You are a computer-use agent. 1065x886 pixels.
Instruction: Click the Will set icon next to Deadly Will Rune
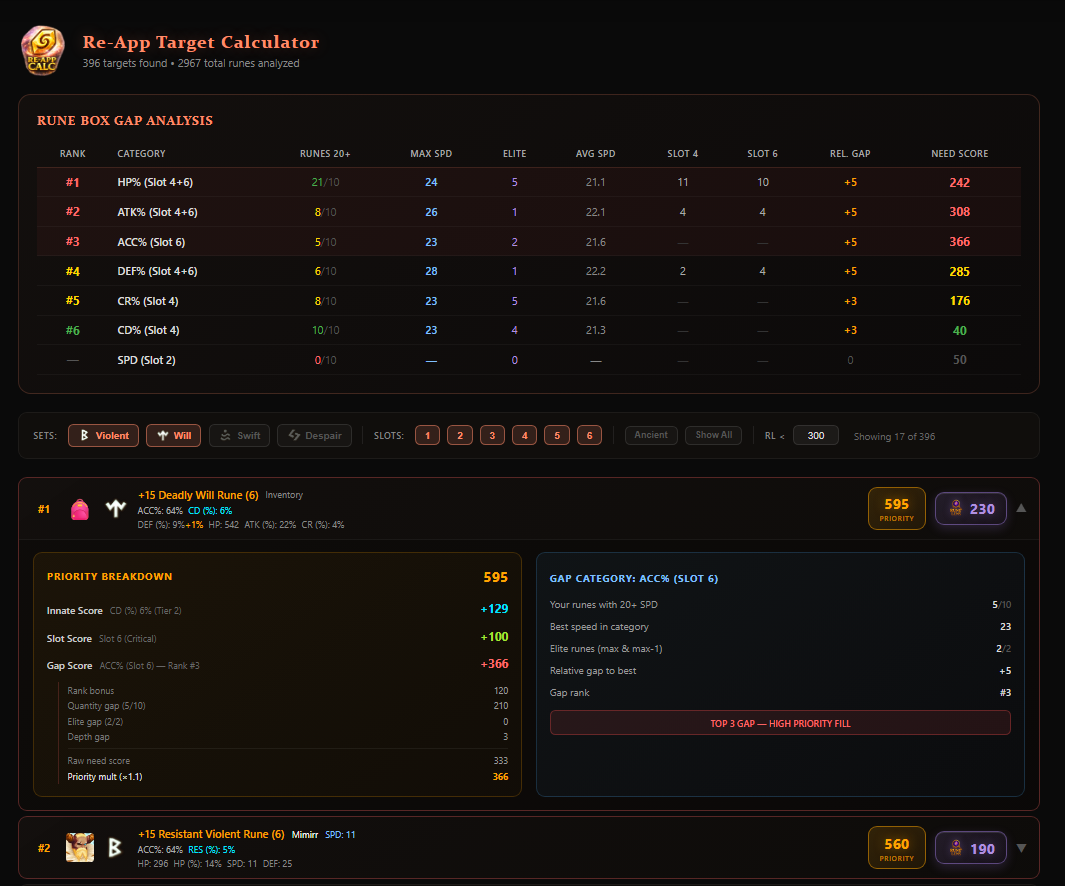tap(115, 509)
